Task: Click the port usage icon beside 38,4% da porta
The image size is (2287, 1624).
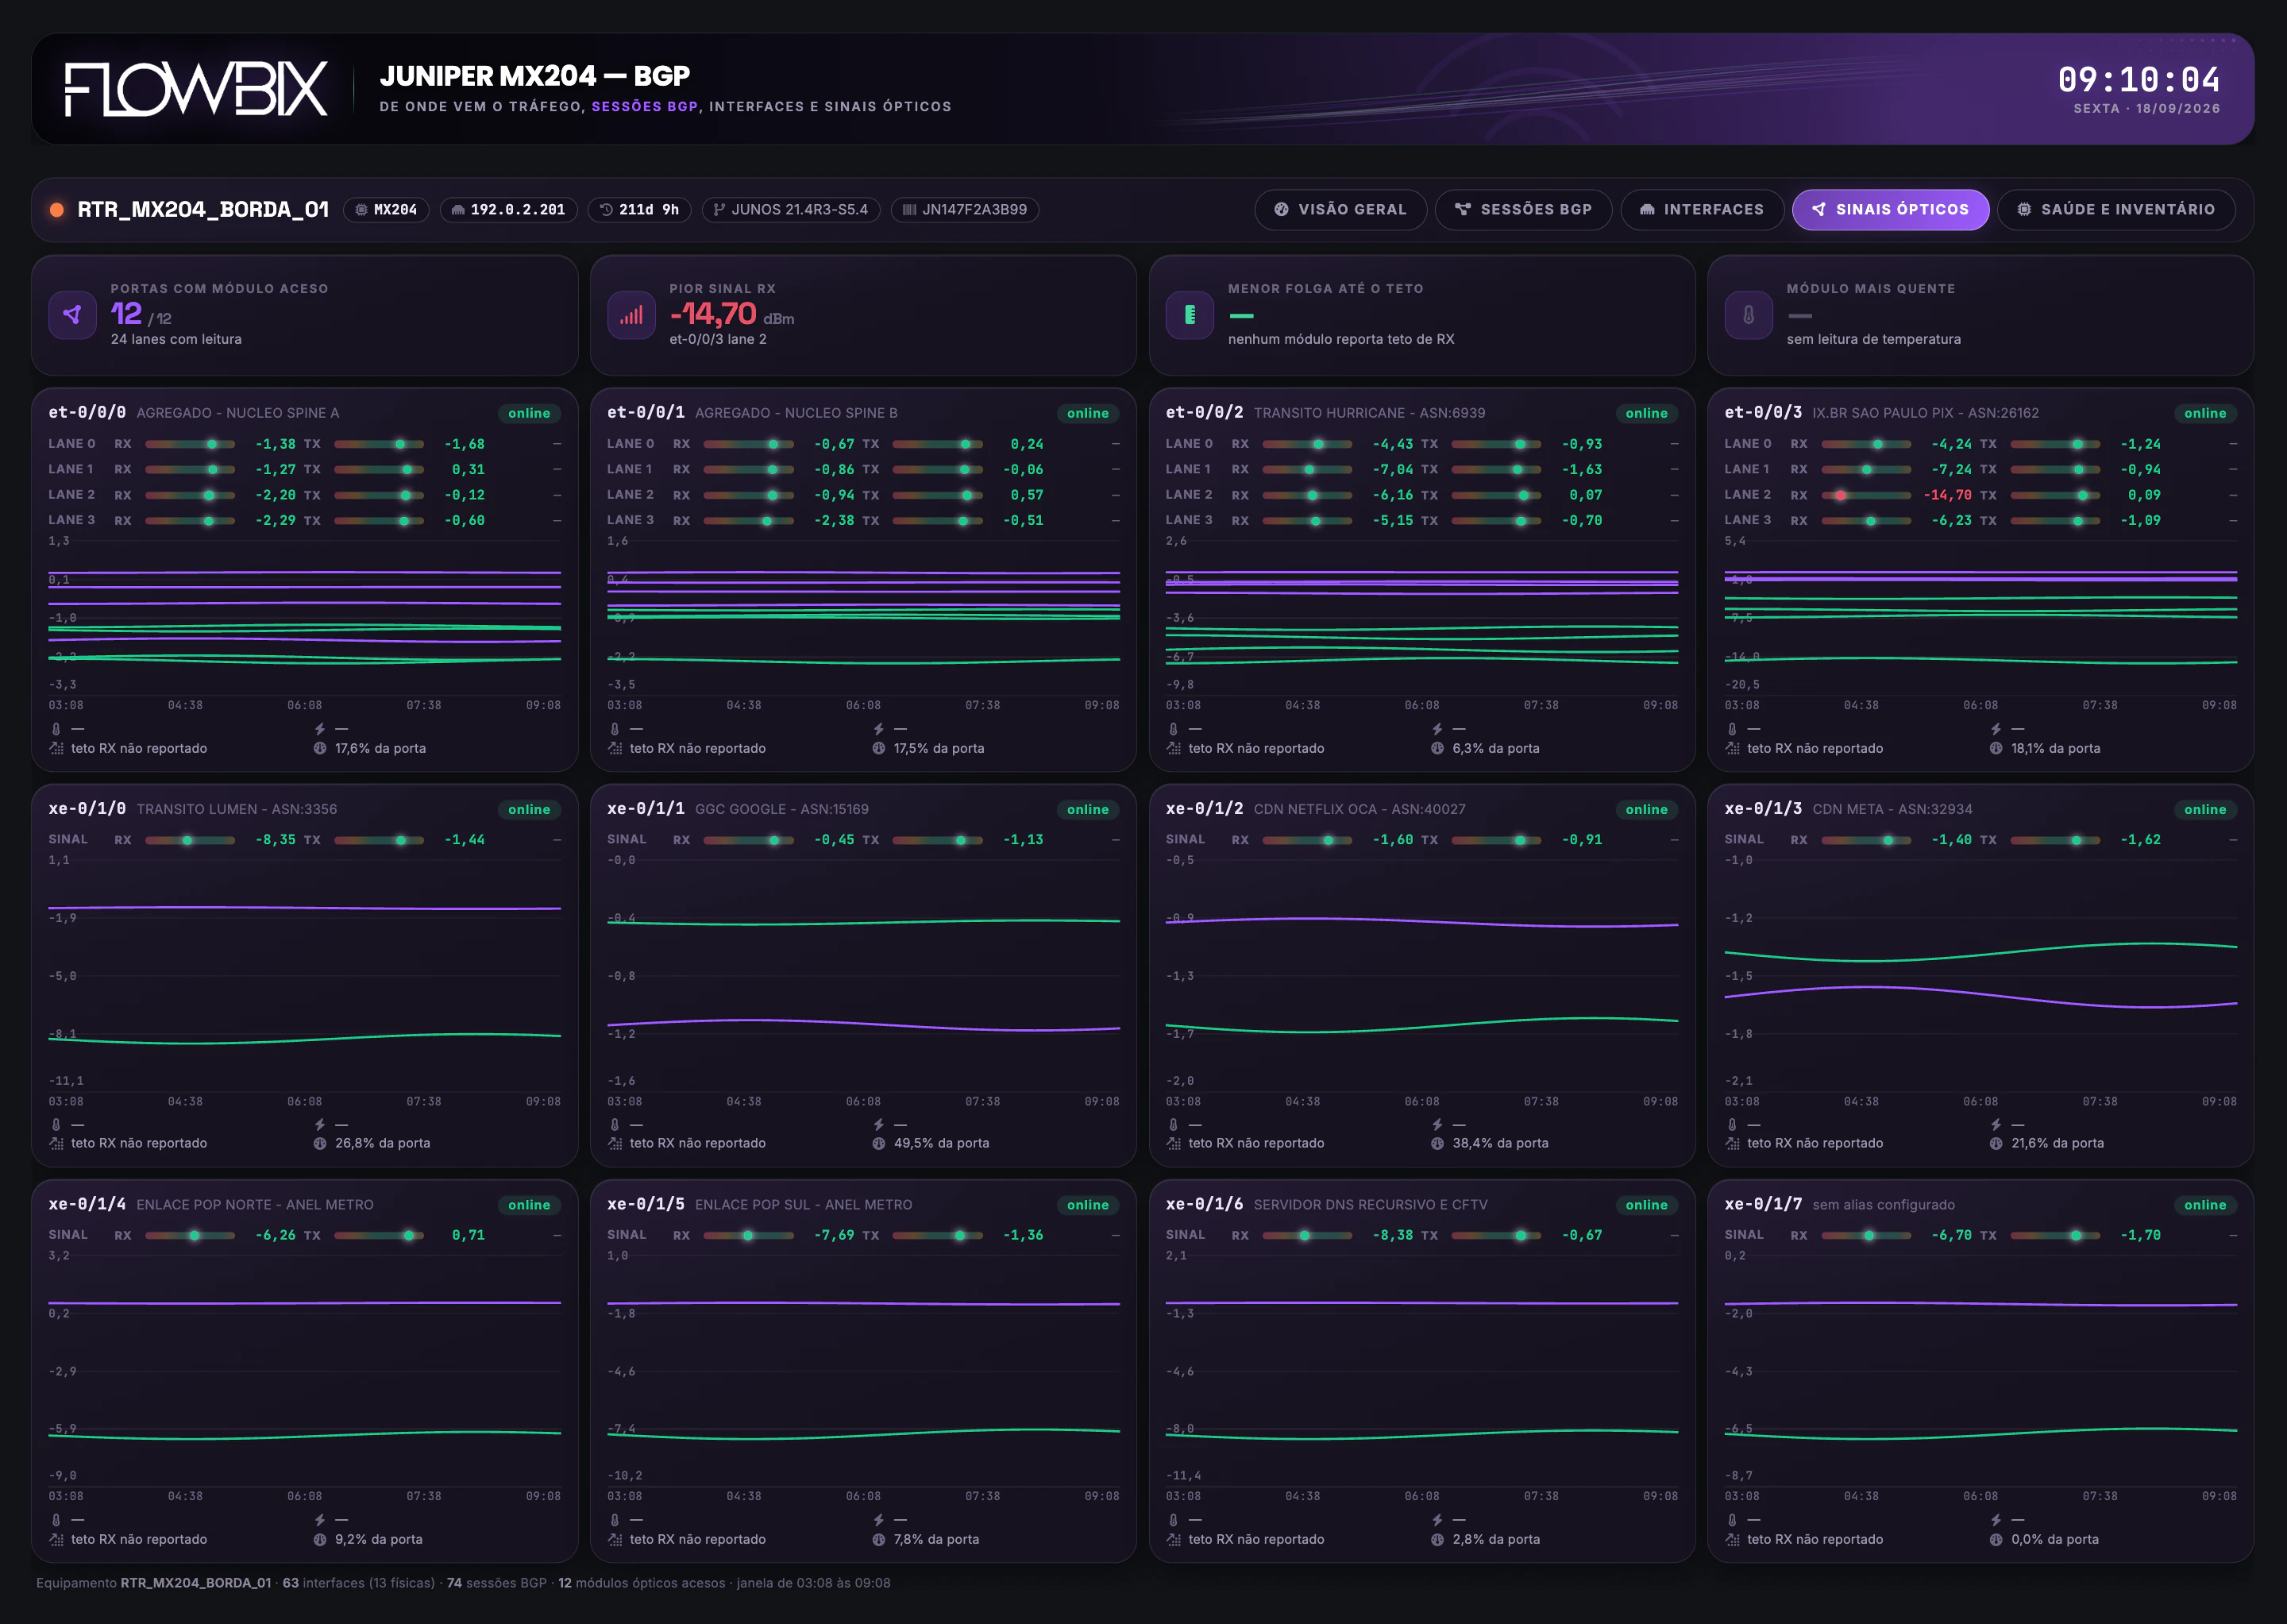Action: point(1438,1143)
